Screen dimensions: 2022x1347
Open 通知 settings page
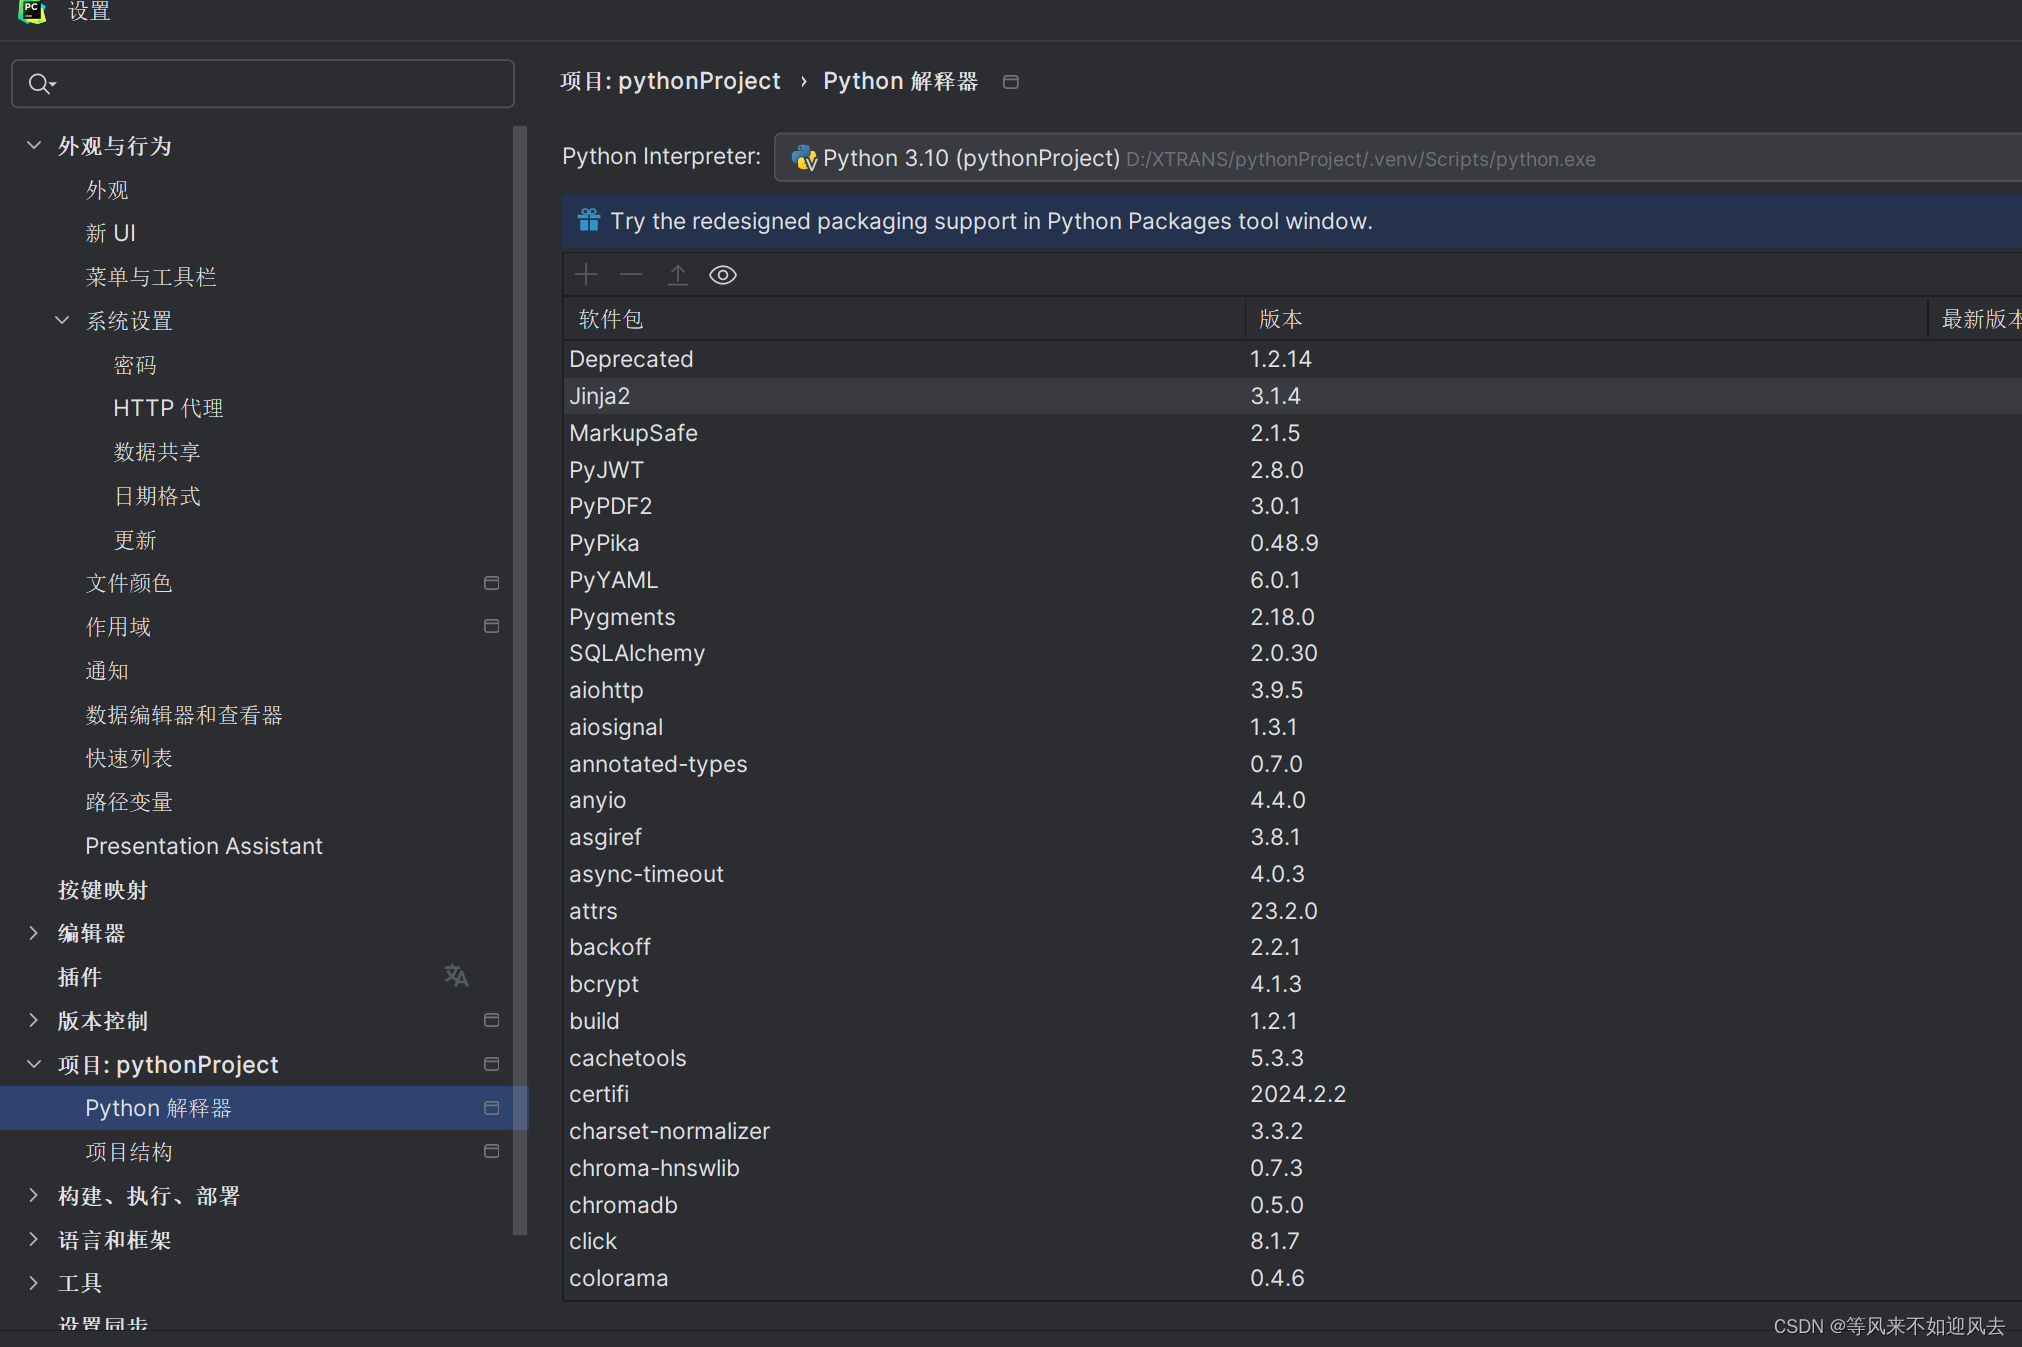click(x=107, y=671)
